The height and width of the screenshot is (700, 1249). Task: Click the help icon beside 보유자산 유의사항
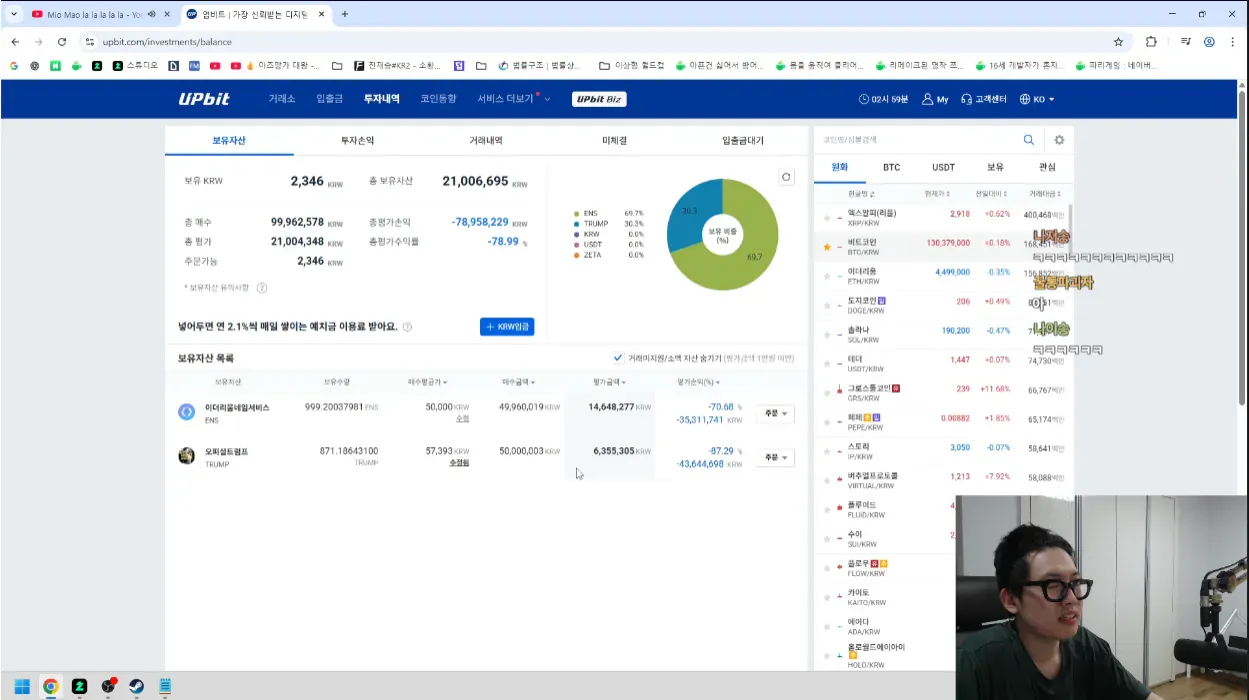(262, 288)
